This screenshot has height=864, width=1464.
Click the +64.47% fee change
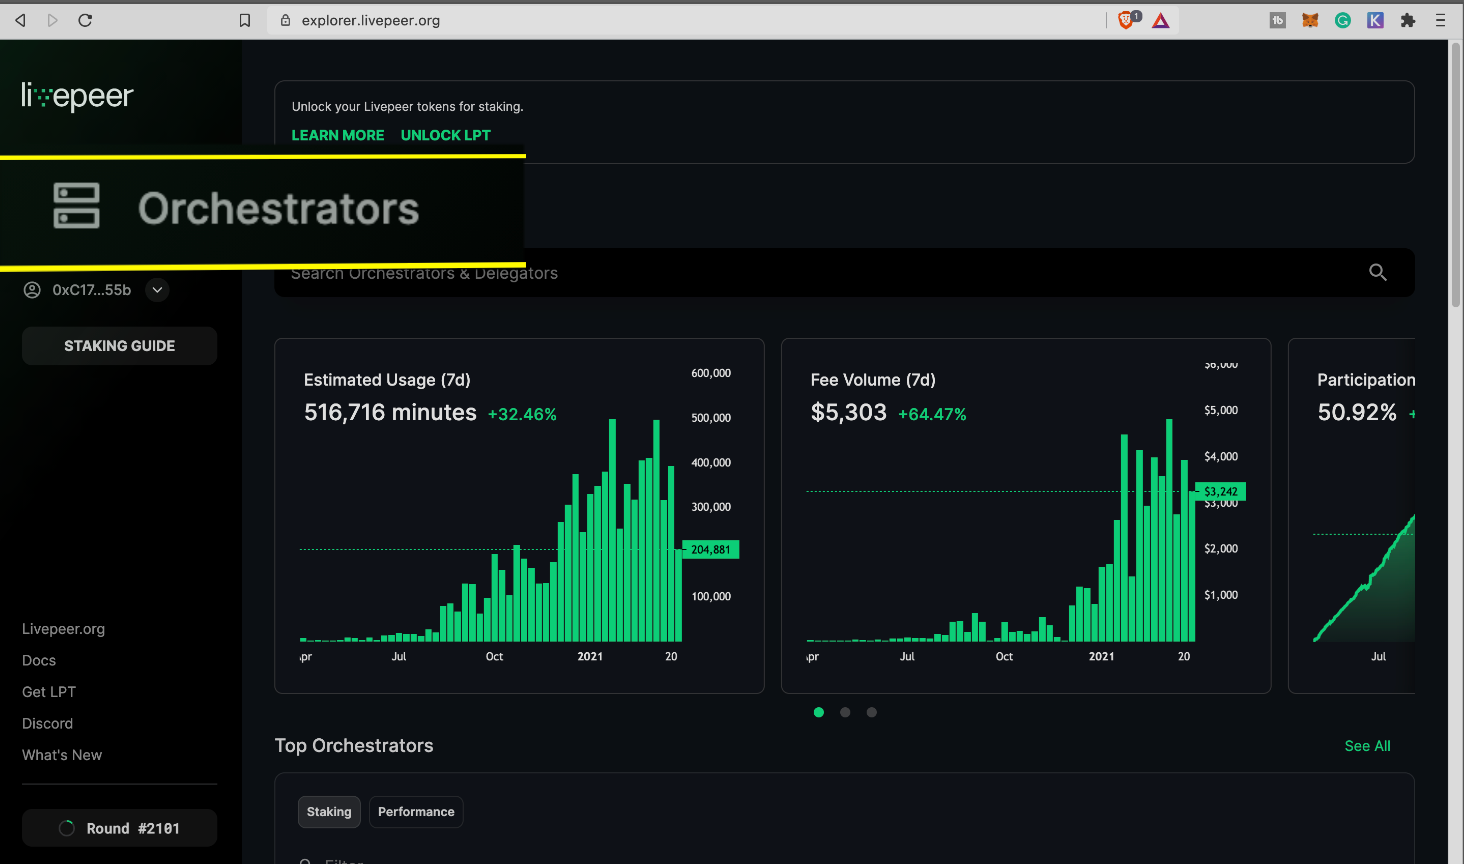(x=932, y=414)
